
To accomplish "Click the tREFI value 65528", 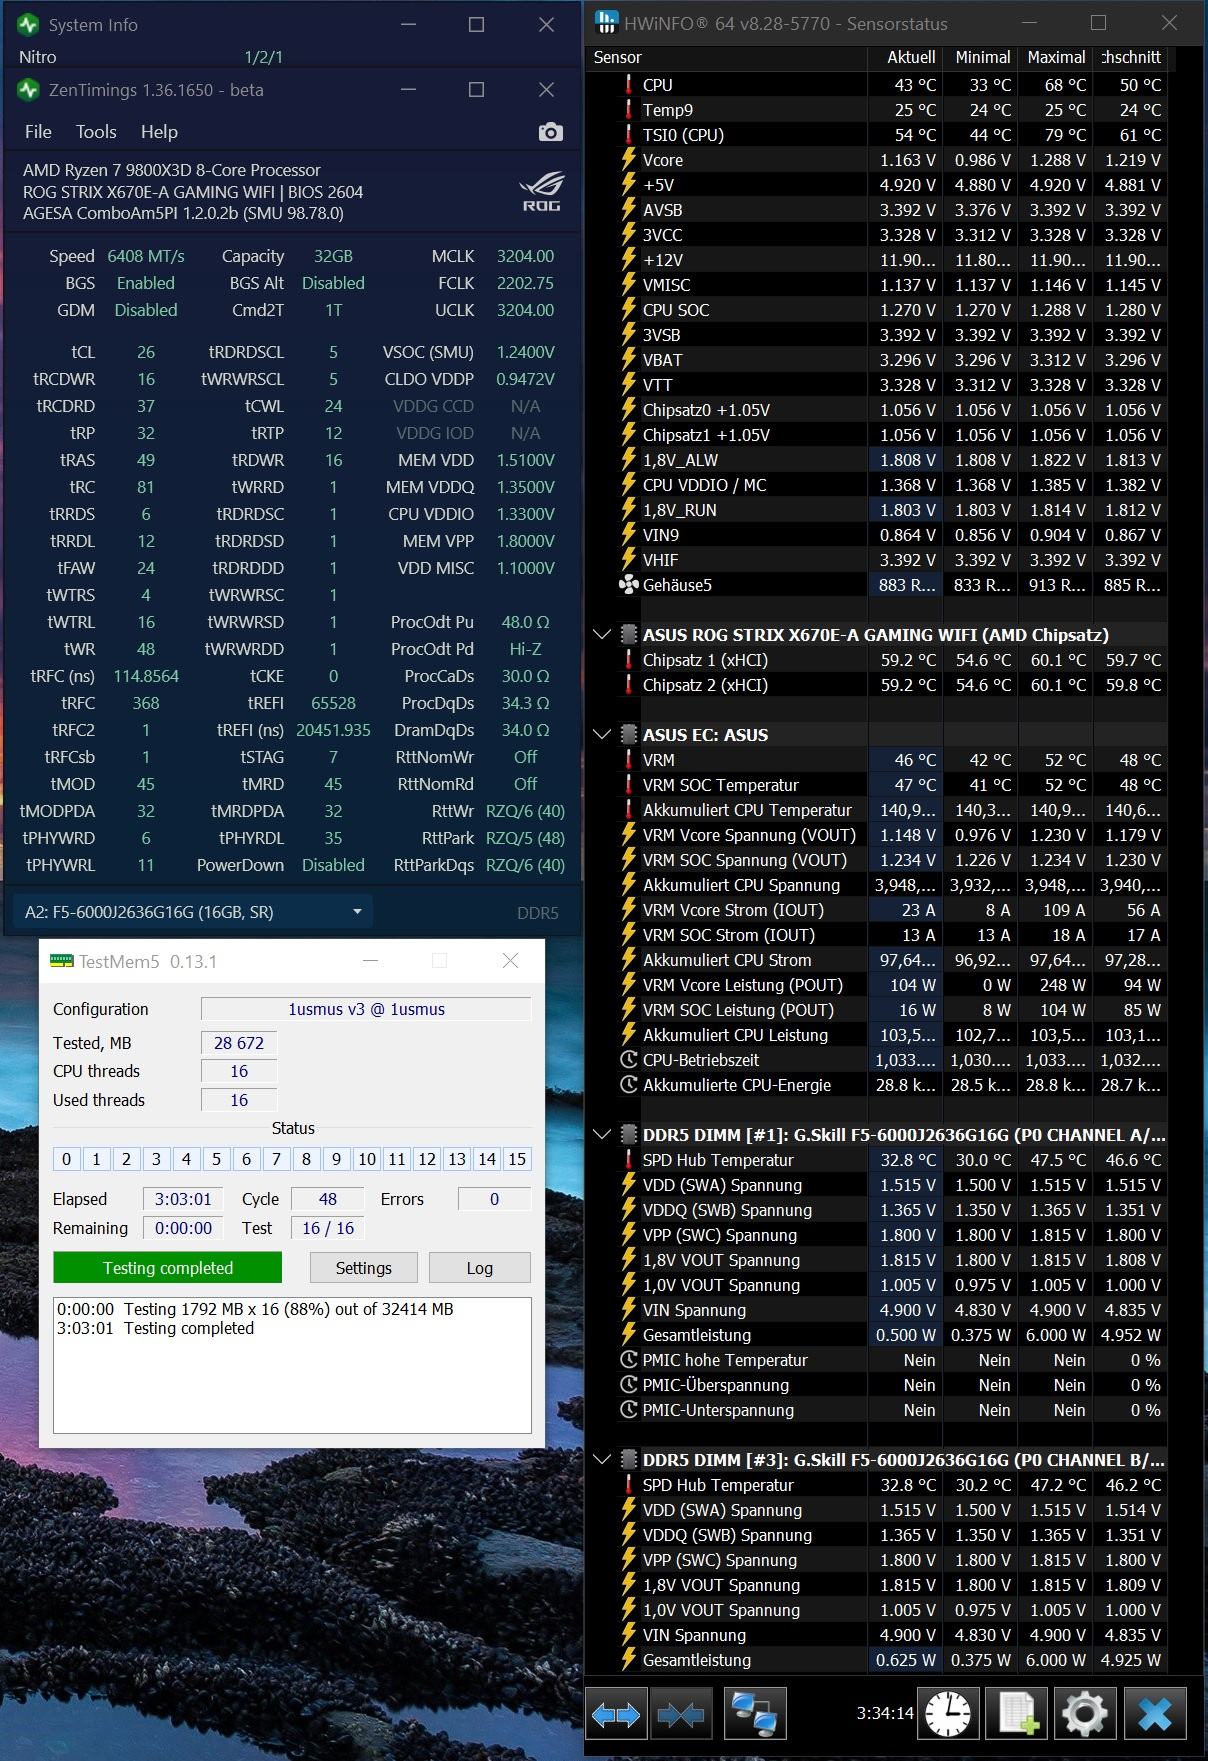I will [x=333, y=703].
